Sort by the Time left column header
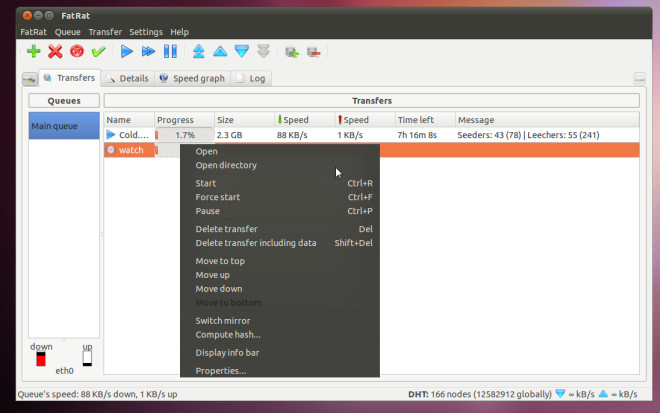The height and width of the screenshot is (413, 660). (425, 120)
